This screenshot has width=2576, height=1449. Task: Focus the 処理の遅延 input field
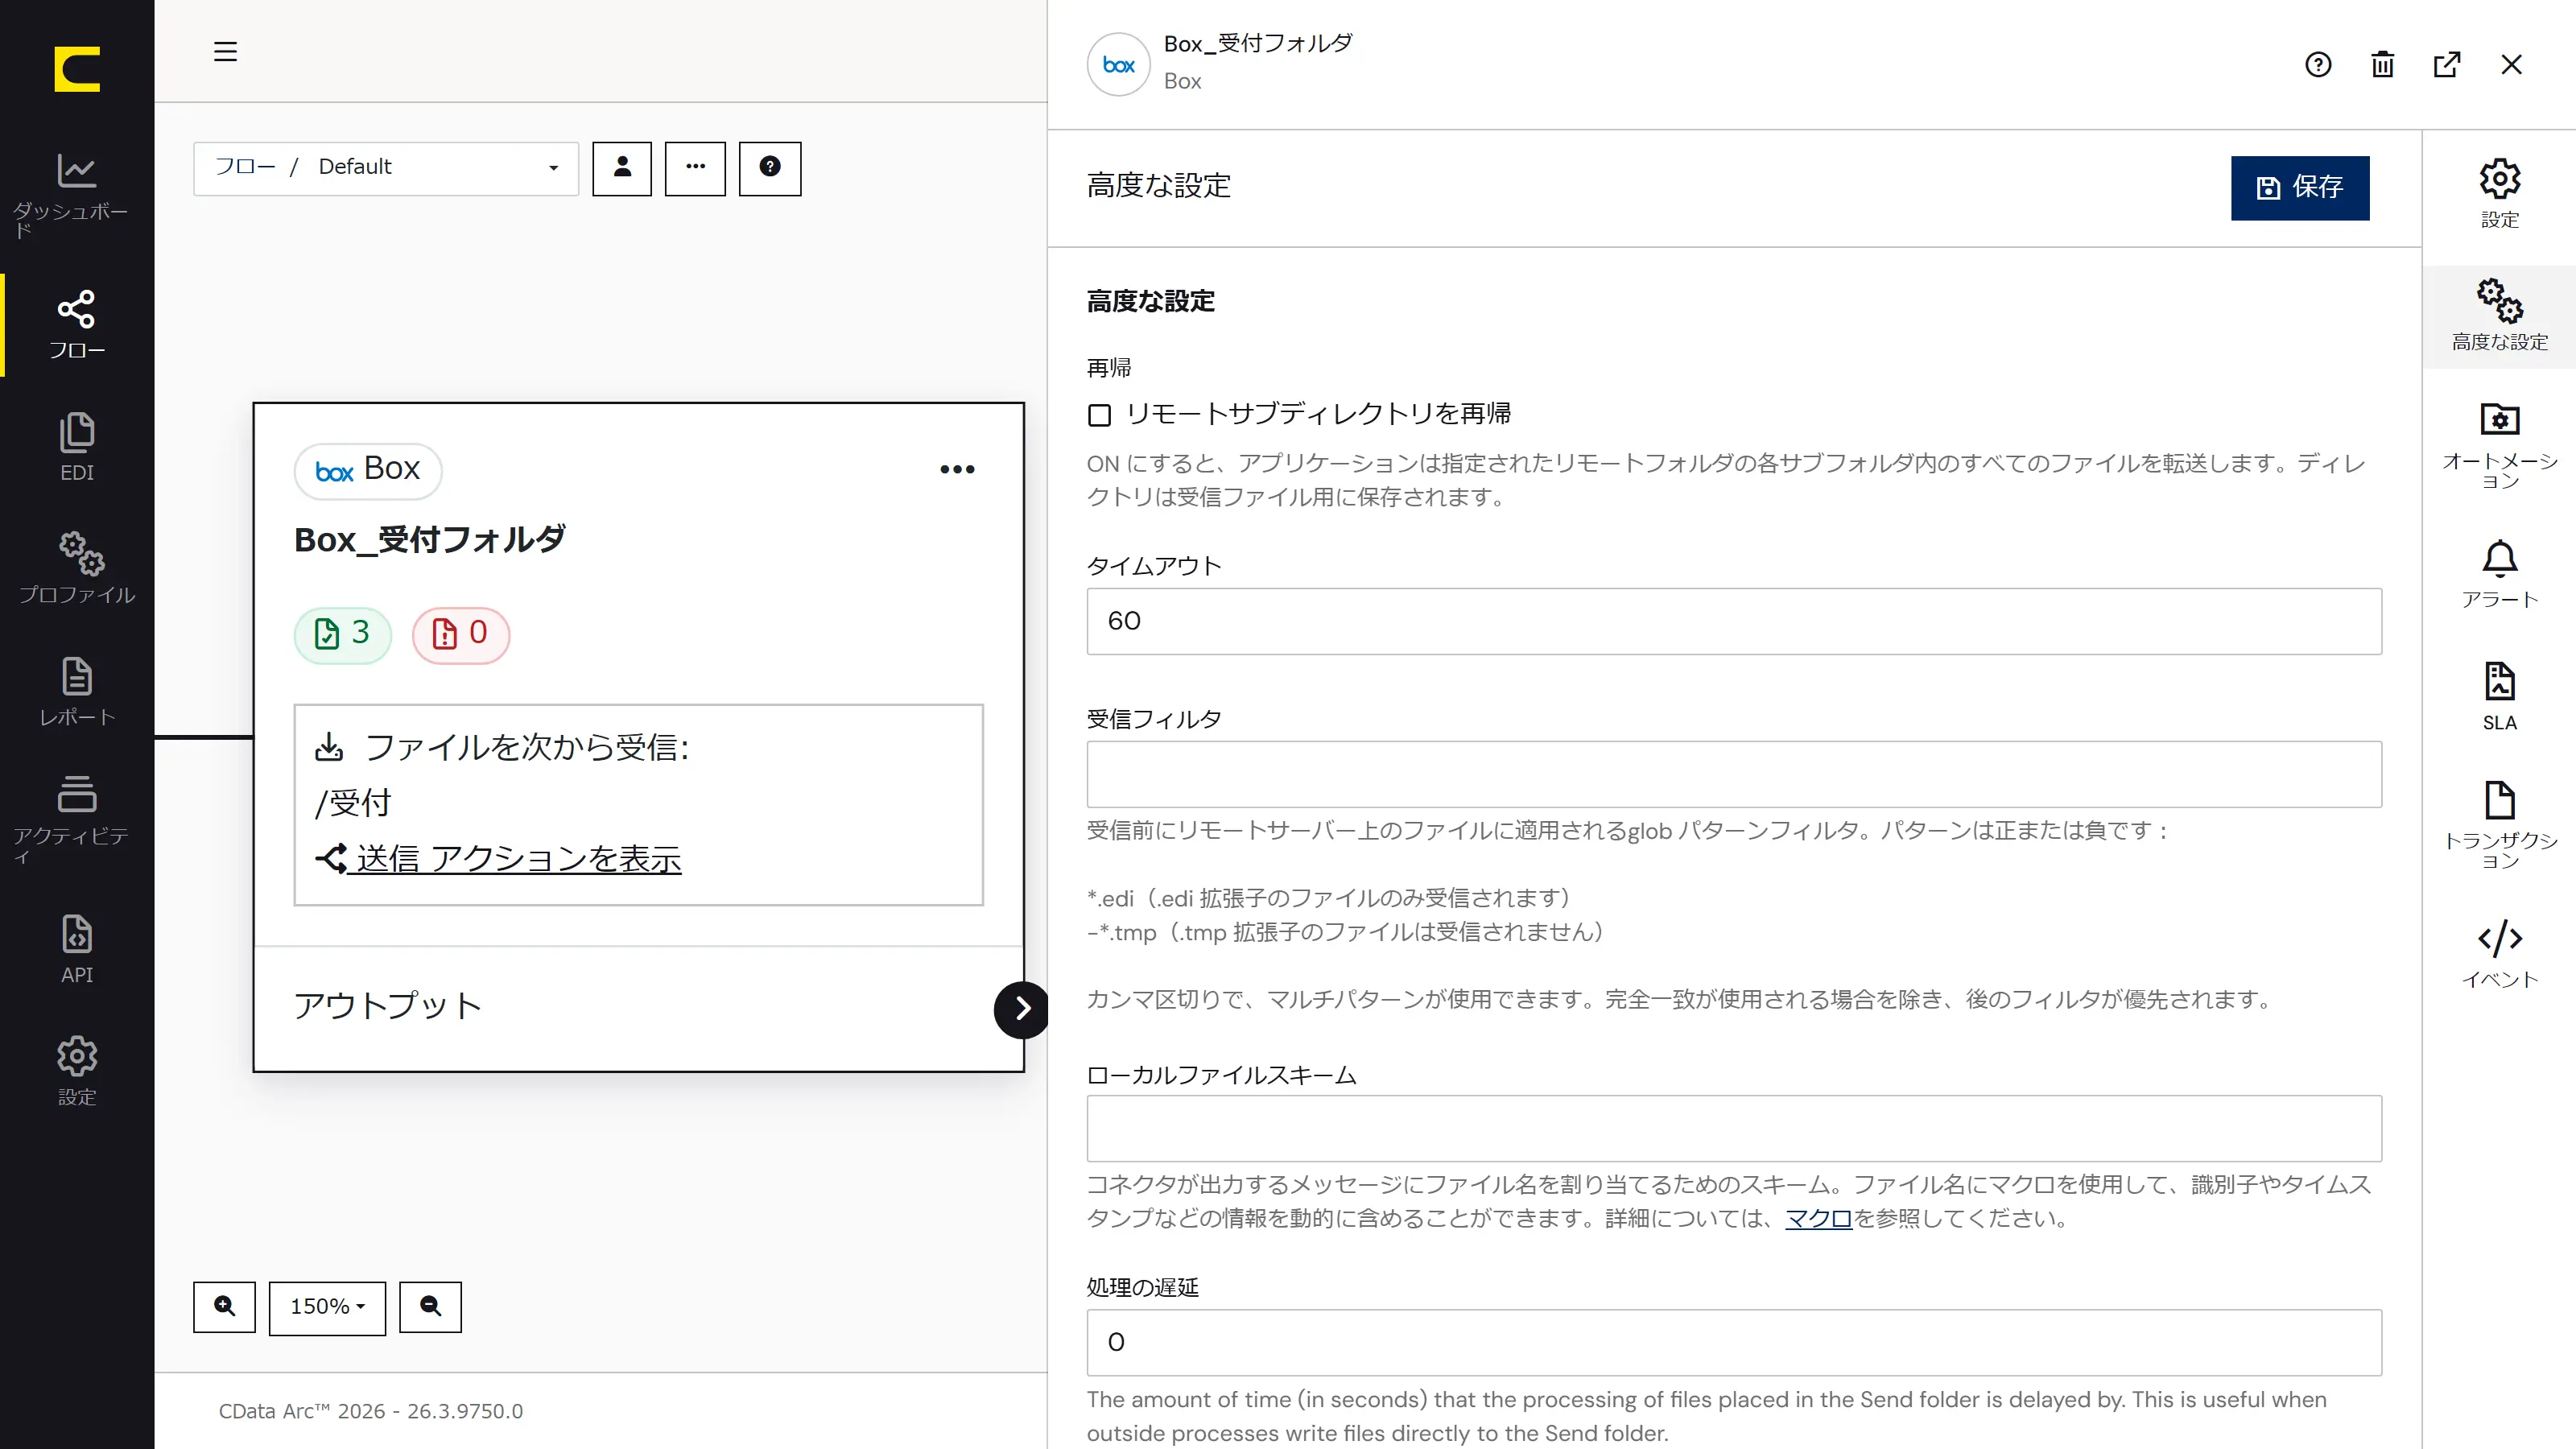(1734, 1342)
